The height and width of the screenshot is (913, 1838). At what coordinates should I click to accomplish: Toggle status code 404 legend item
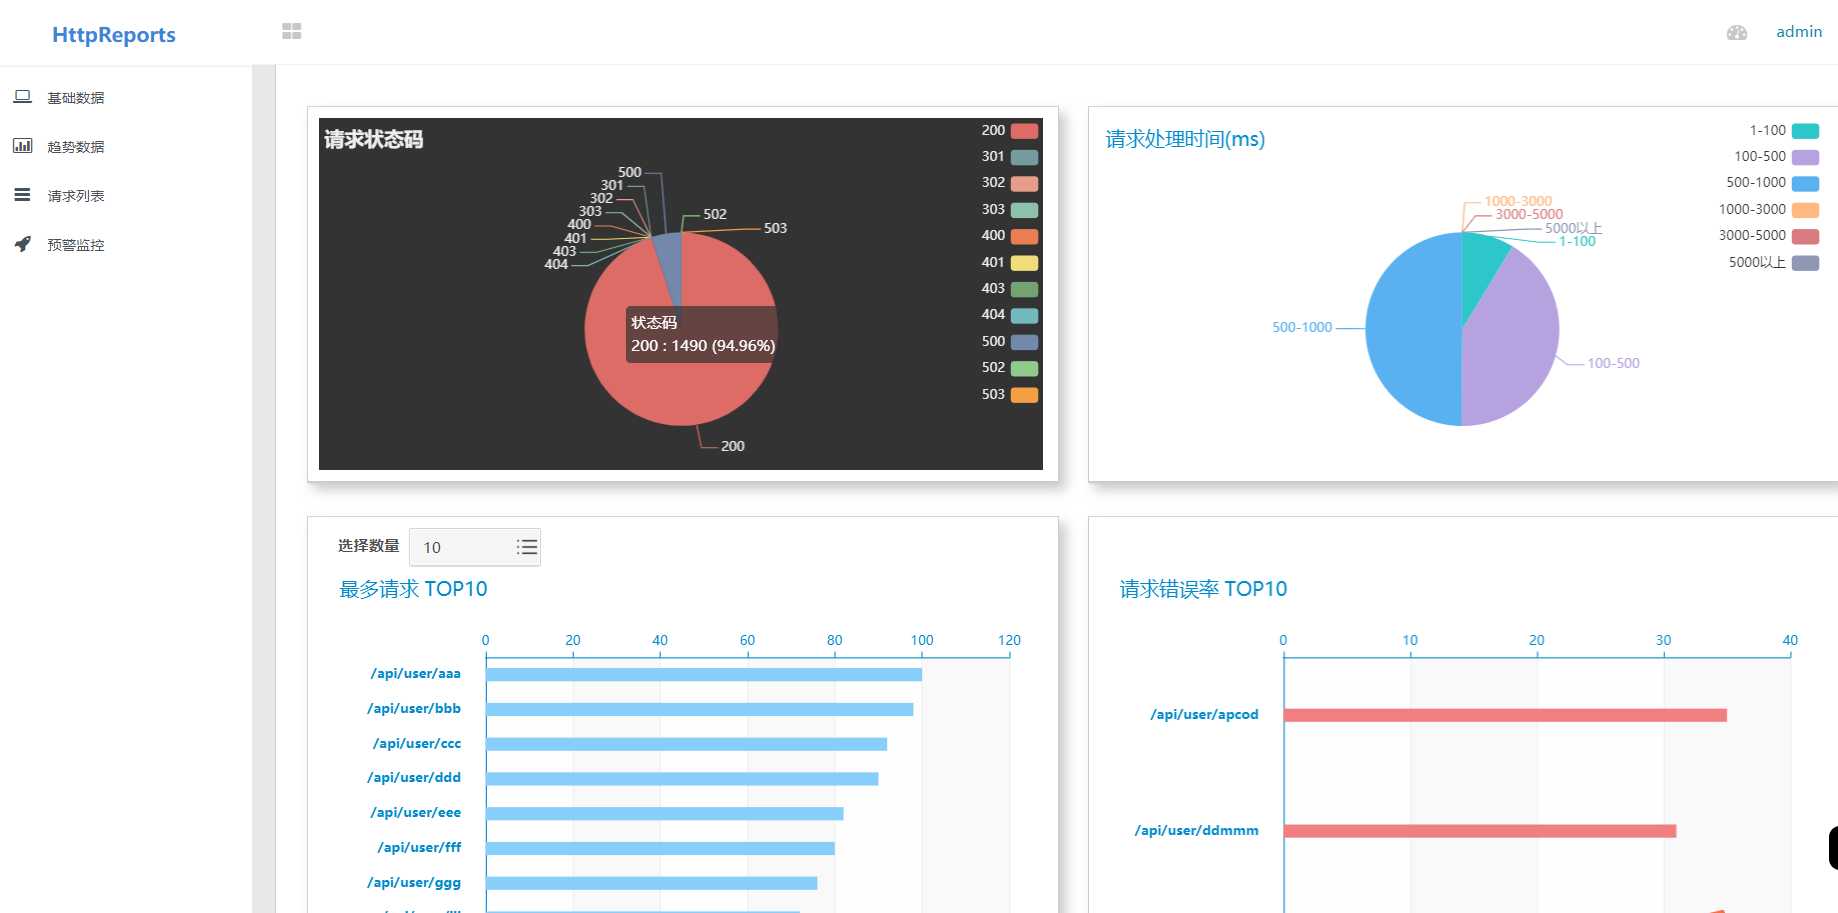pyautogui.click(x=1009, y=315)
